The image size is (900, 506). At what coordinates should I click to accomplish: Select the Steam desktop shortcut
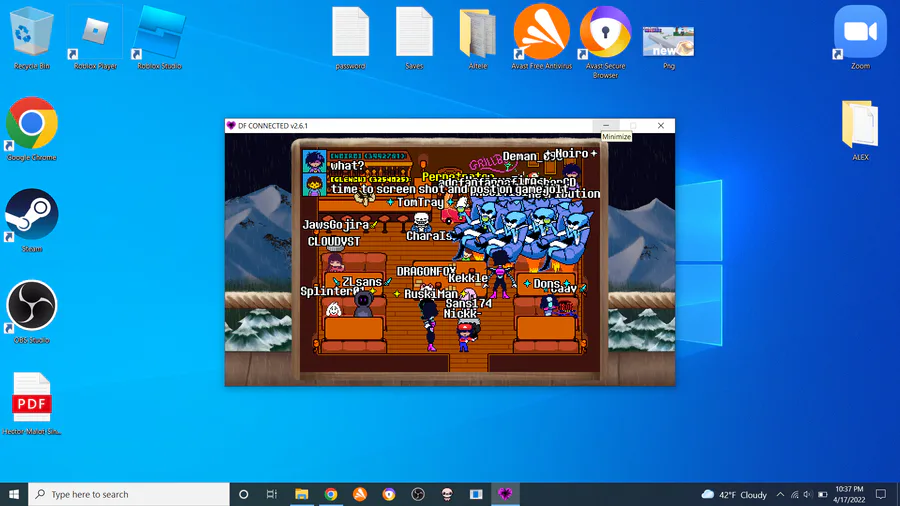coord(32,221)
